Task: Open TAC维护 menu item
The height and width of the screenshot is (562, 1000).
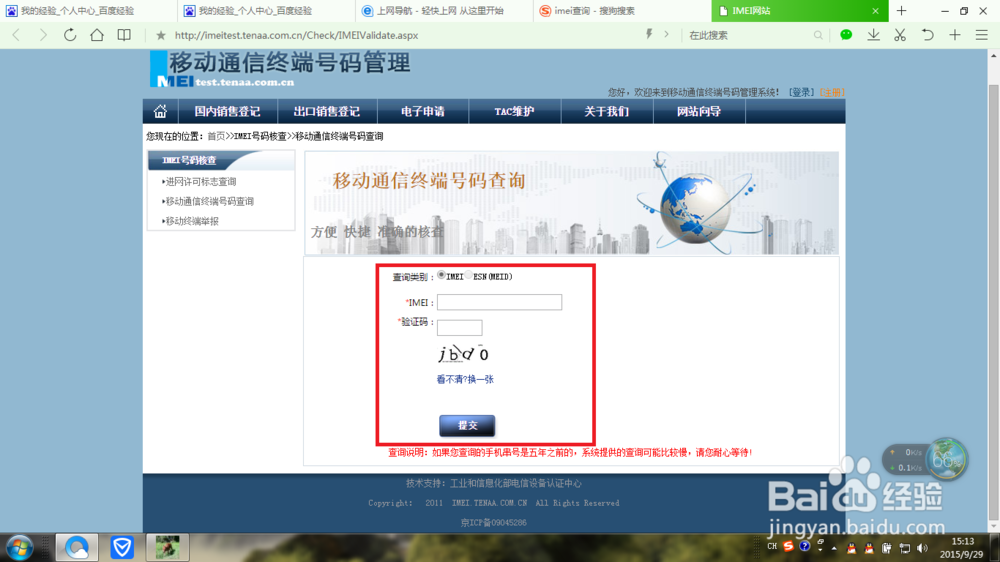Action: (x=515, y=112)
